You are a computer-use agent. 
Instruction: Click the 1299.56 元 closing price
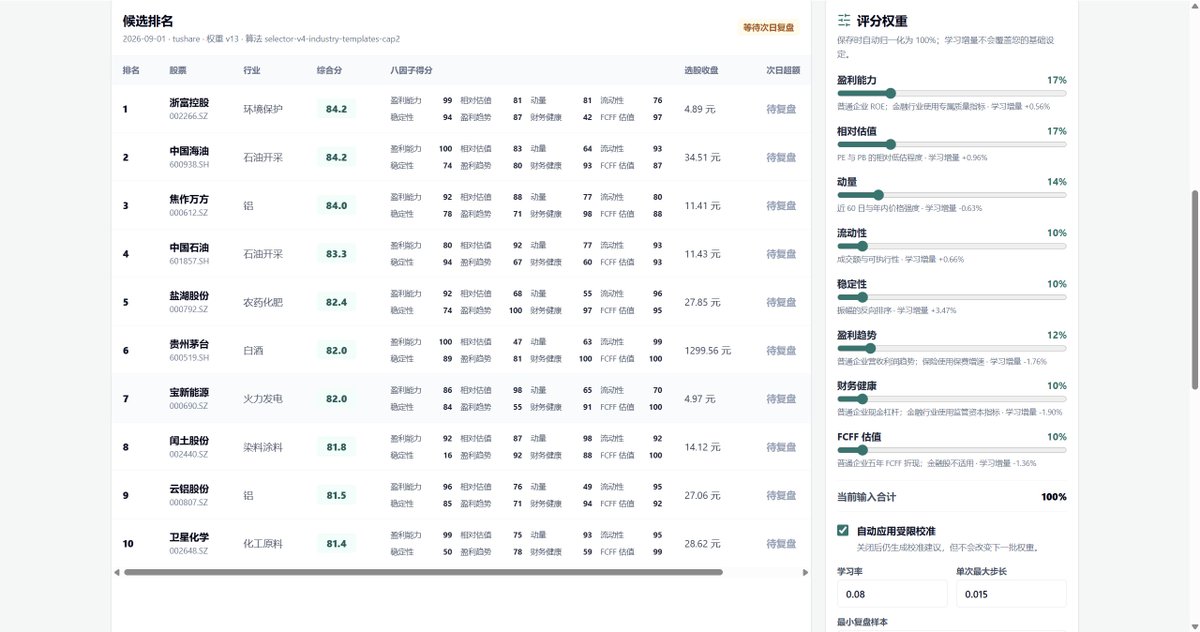tap(708, 351)
